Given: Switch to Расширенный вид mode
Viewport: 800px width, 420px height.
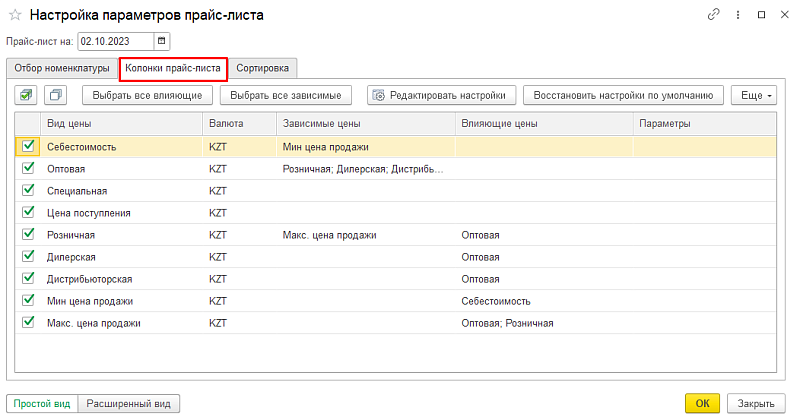Looking at the screenshot, I should [x=128, y=404].
